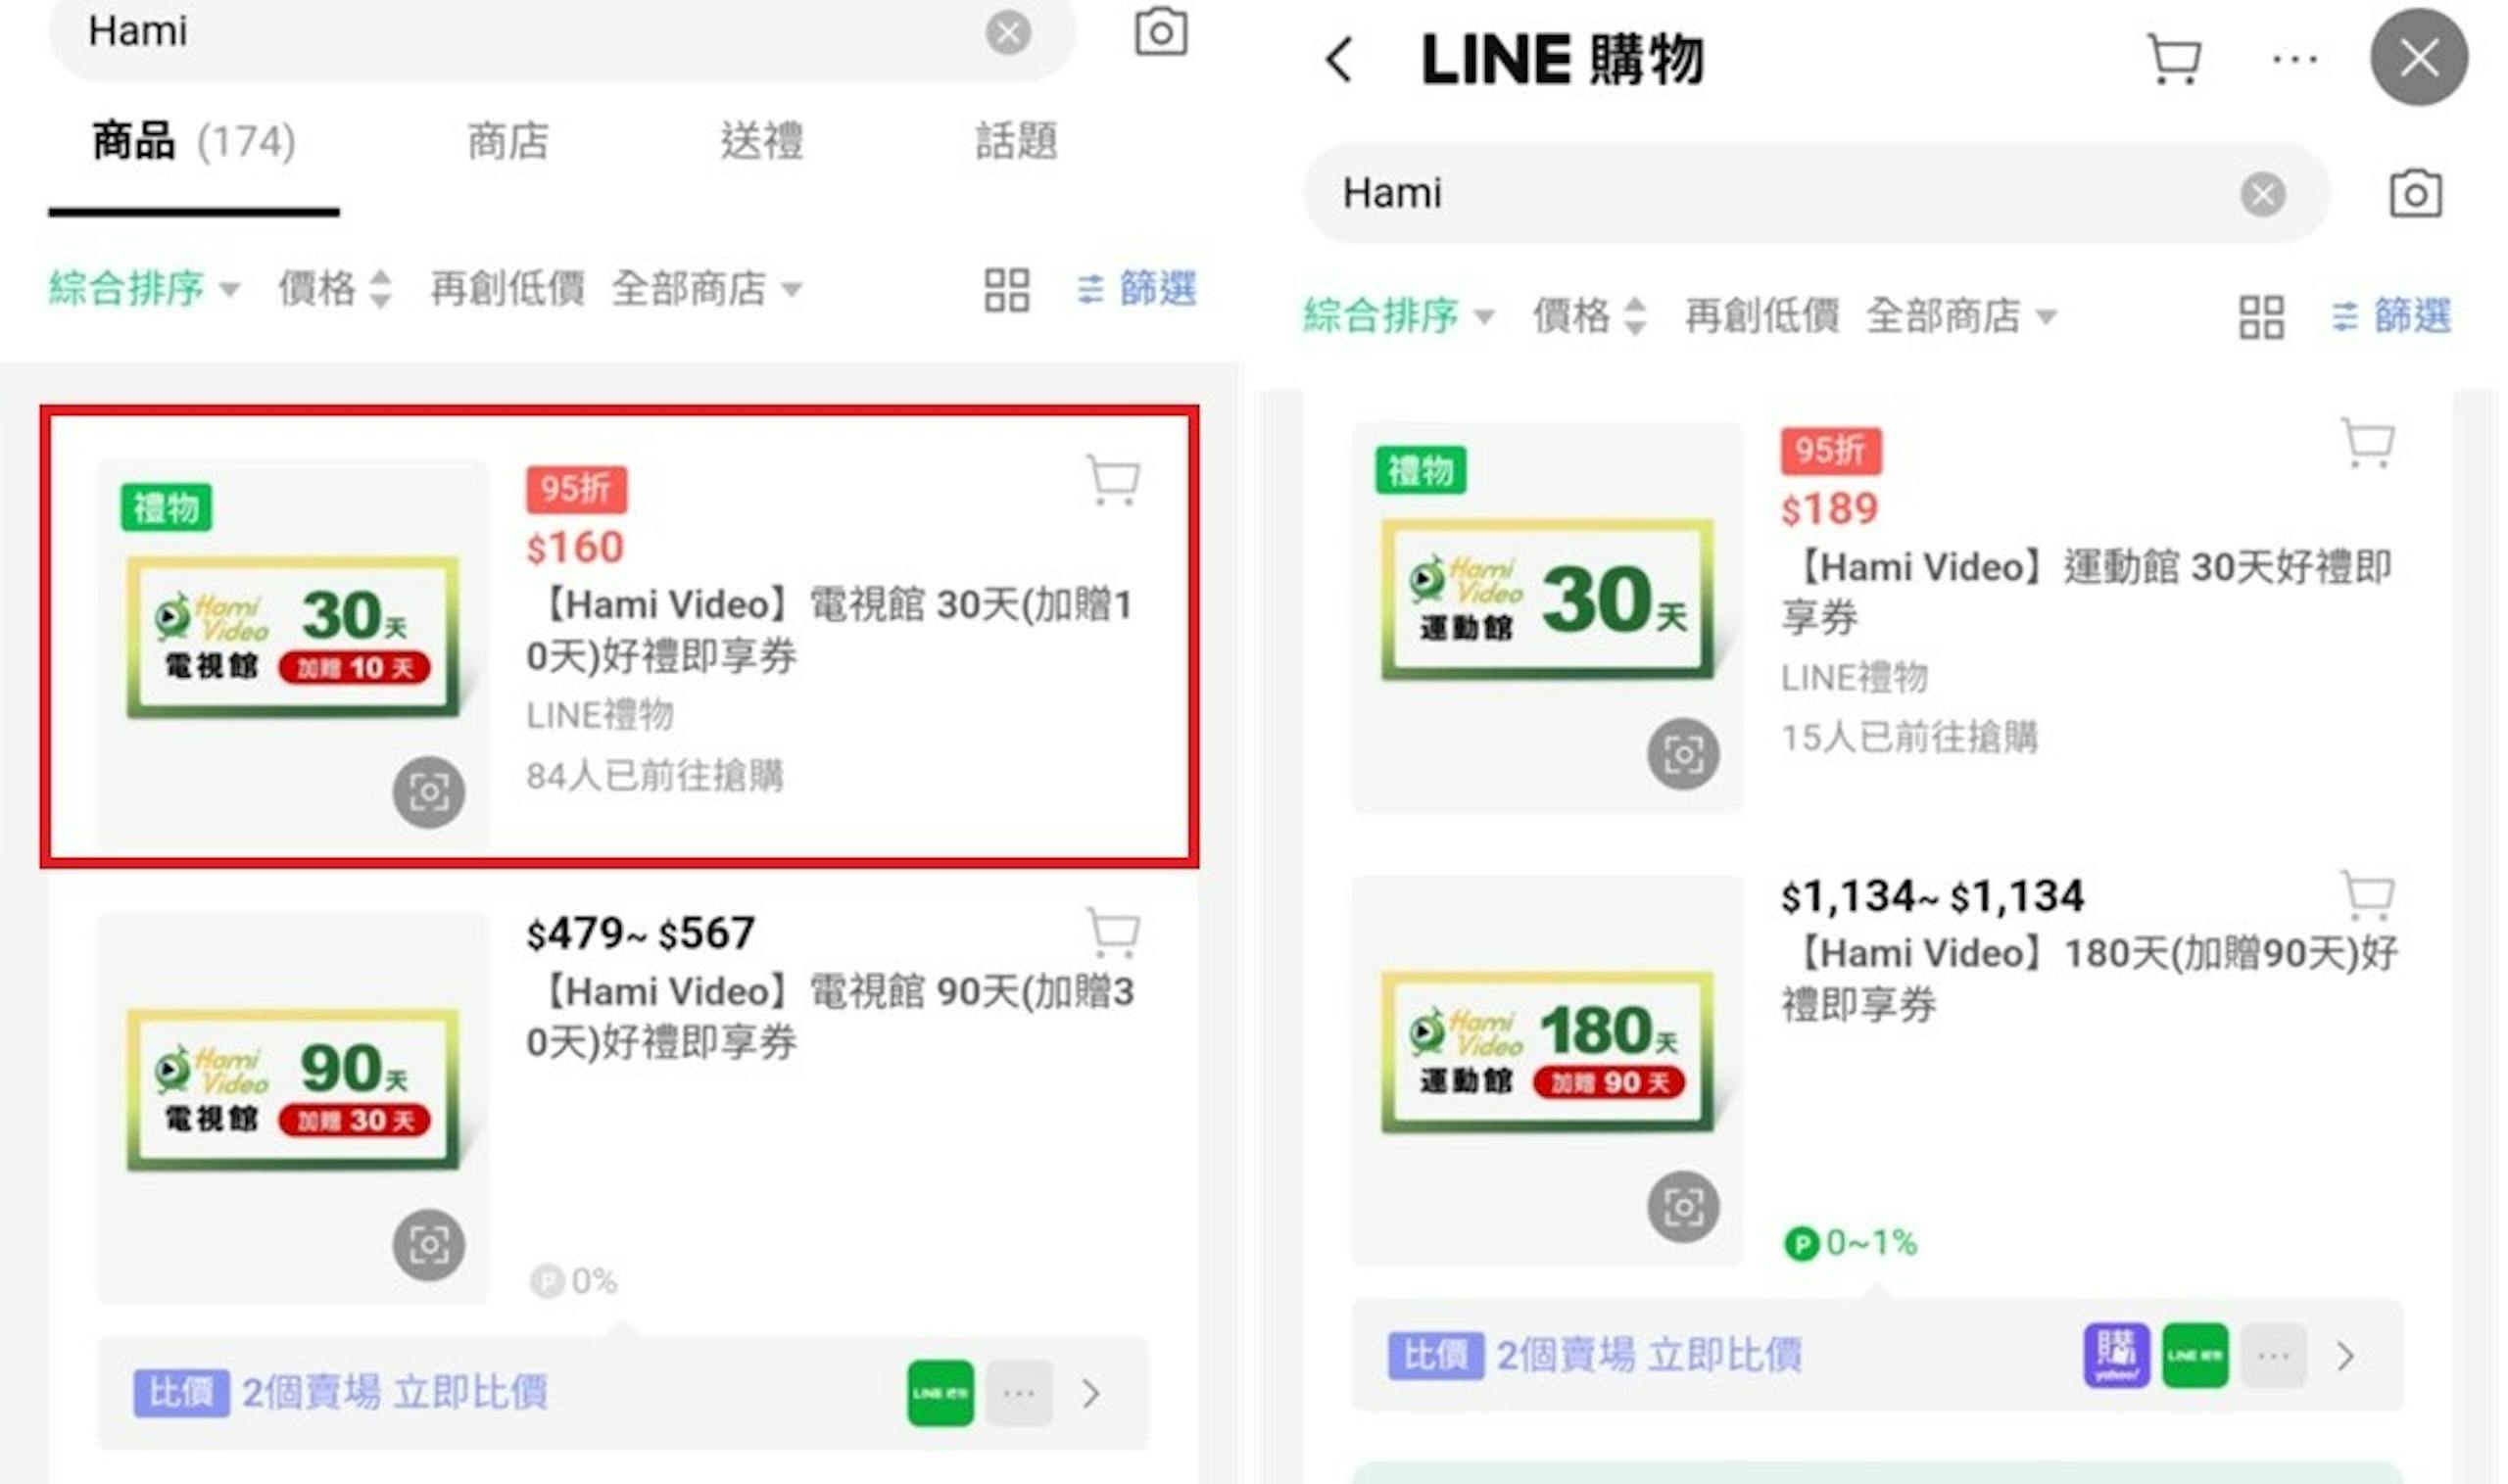Switch to the 送禮 tab

point(762,141)
